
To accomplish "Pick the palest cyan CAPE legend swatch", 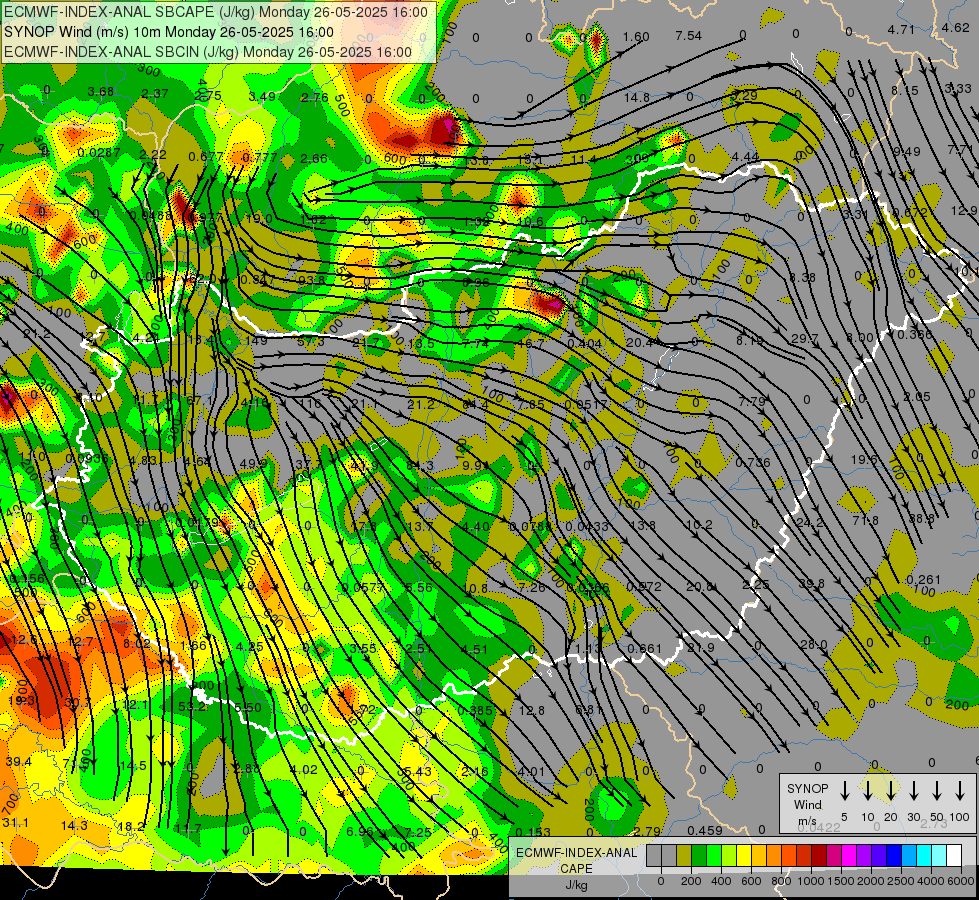I will click(939, 855).
